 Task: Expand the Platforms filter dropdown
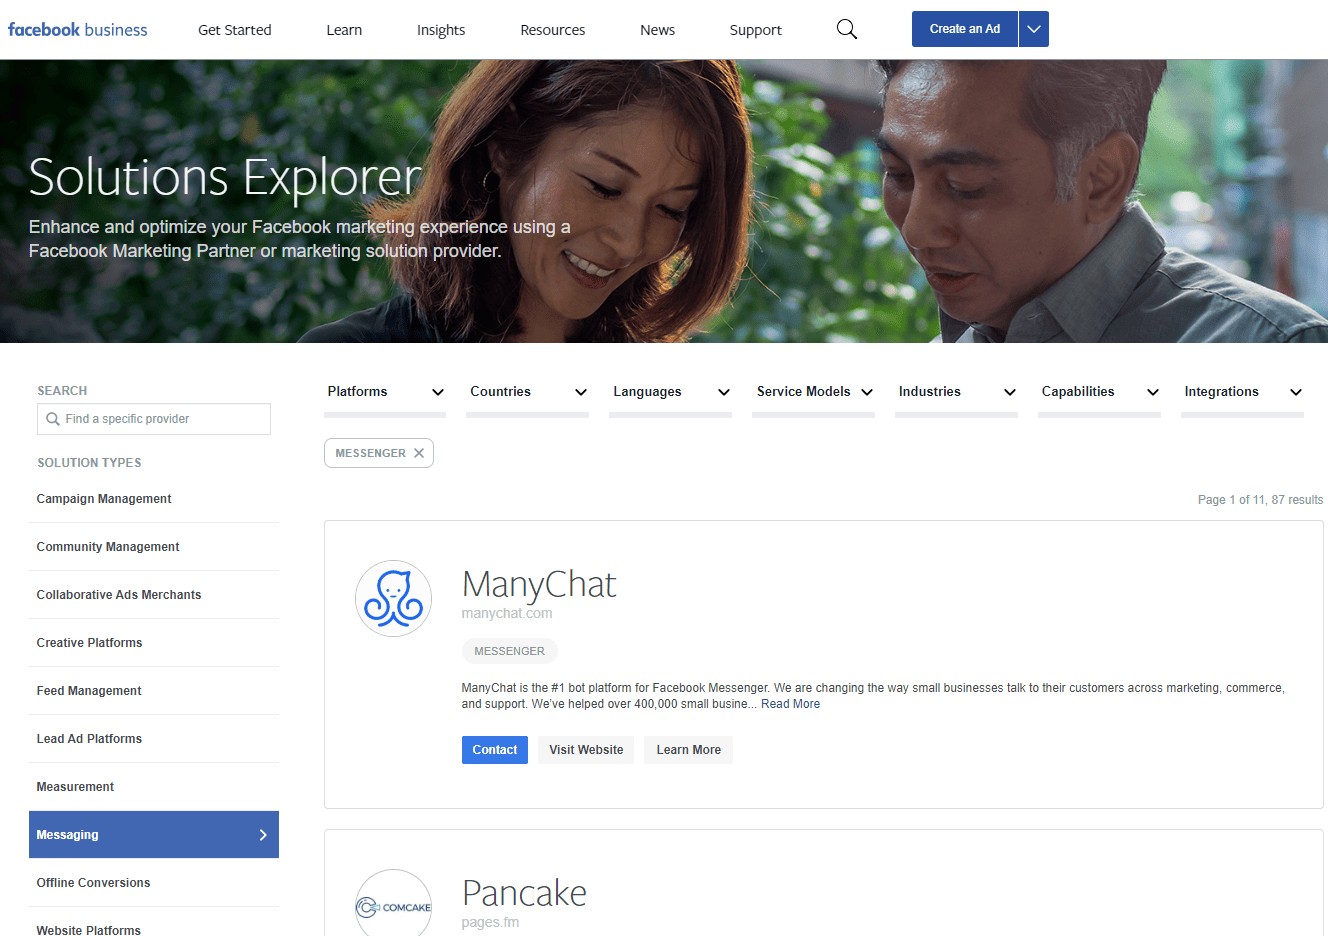[386, 392]
